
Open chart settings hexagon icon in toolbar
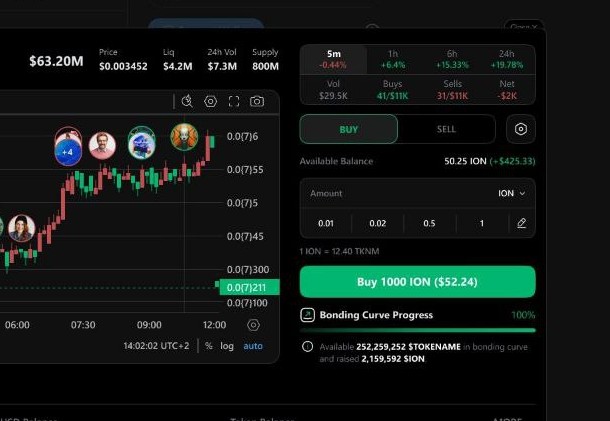210,102
